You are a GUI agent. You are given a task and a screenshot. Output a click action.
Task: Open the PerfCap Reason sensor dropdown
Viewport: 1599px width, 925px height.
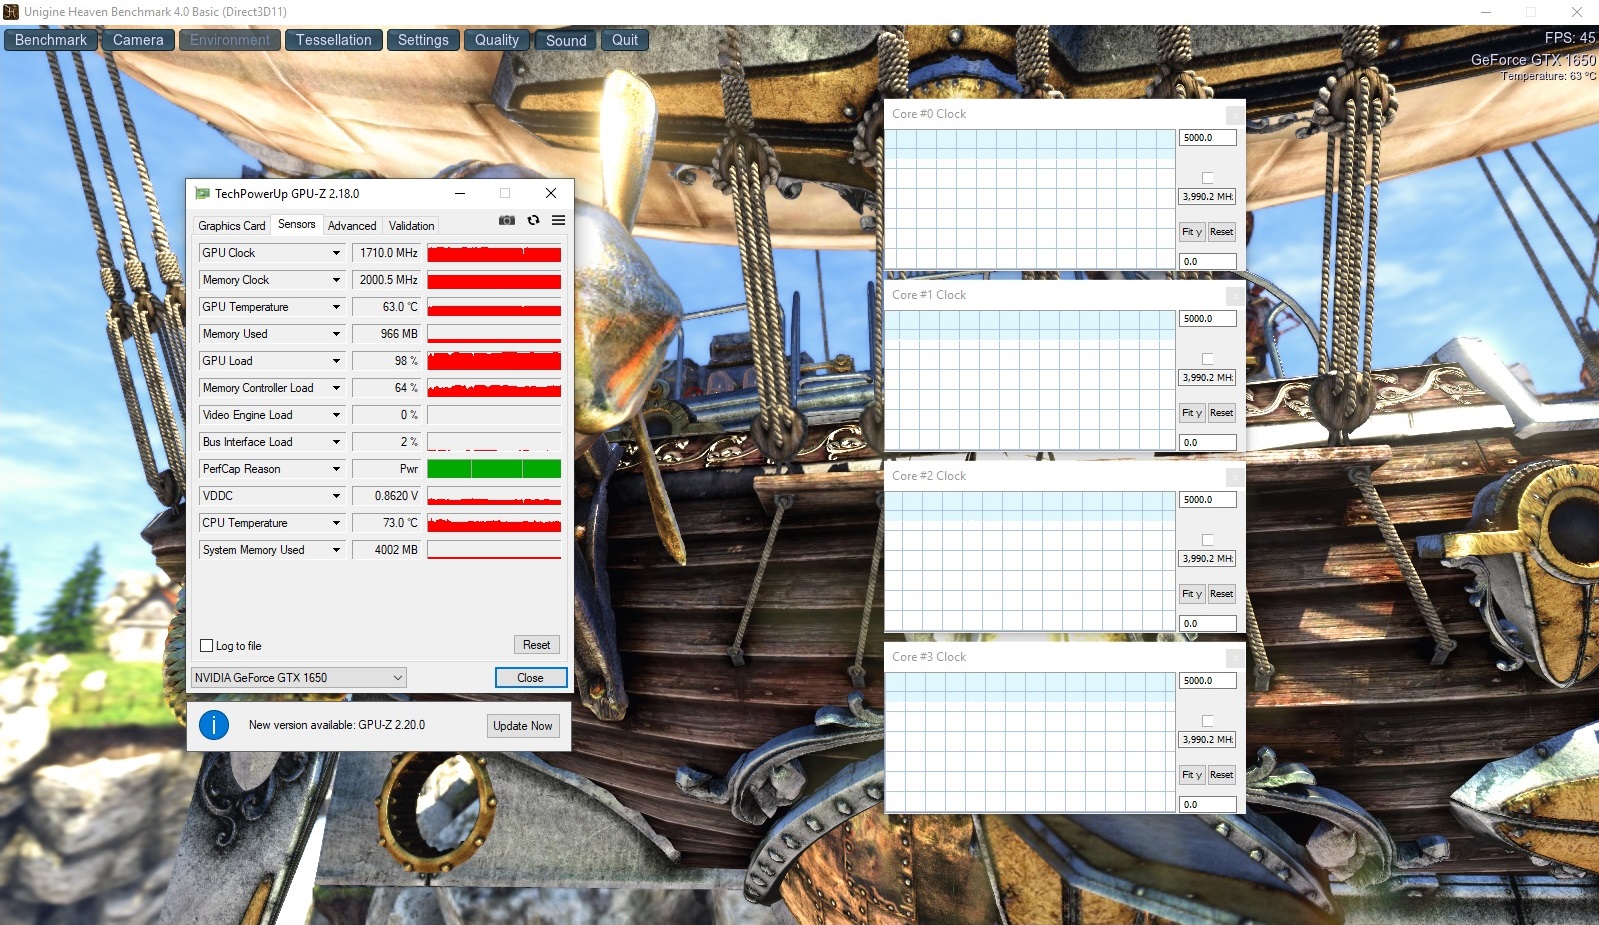point(336,469)
